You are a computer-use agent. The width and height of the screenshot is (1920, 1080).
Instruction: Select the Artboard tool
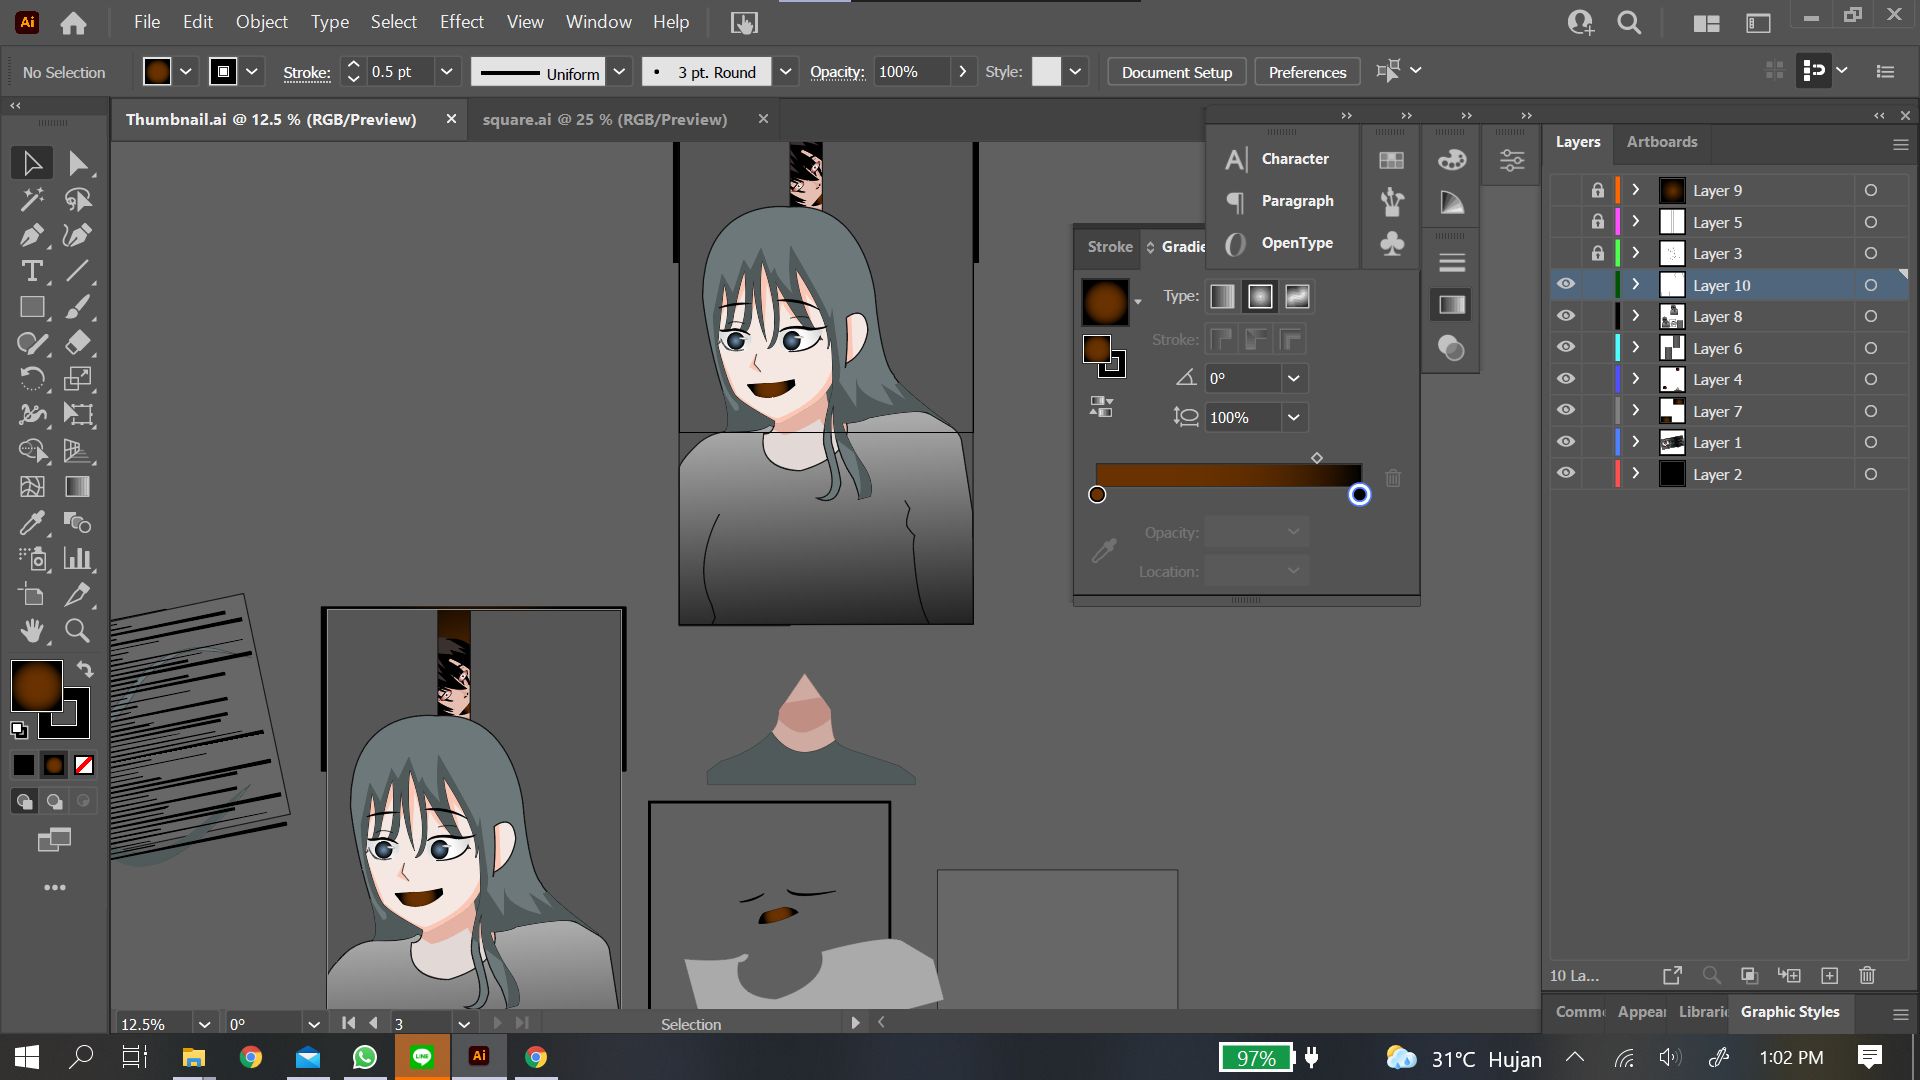31,595
